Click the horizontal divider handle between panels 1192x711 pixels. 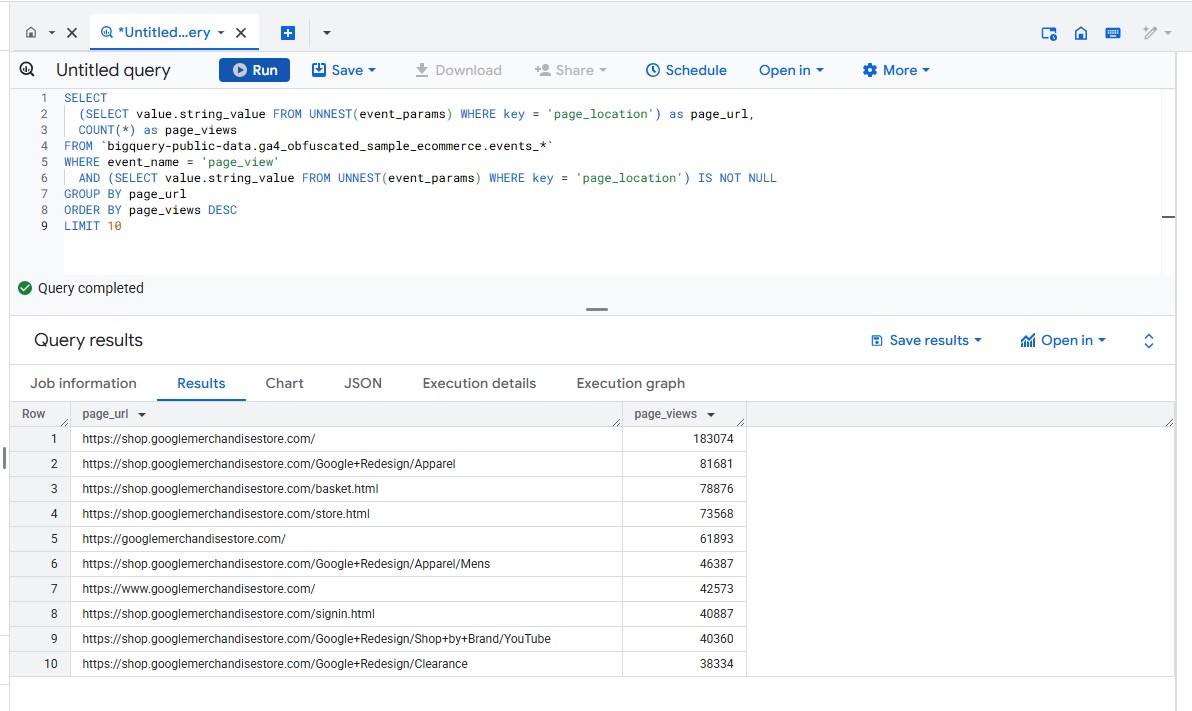click(x=597, y=309)
